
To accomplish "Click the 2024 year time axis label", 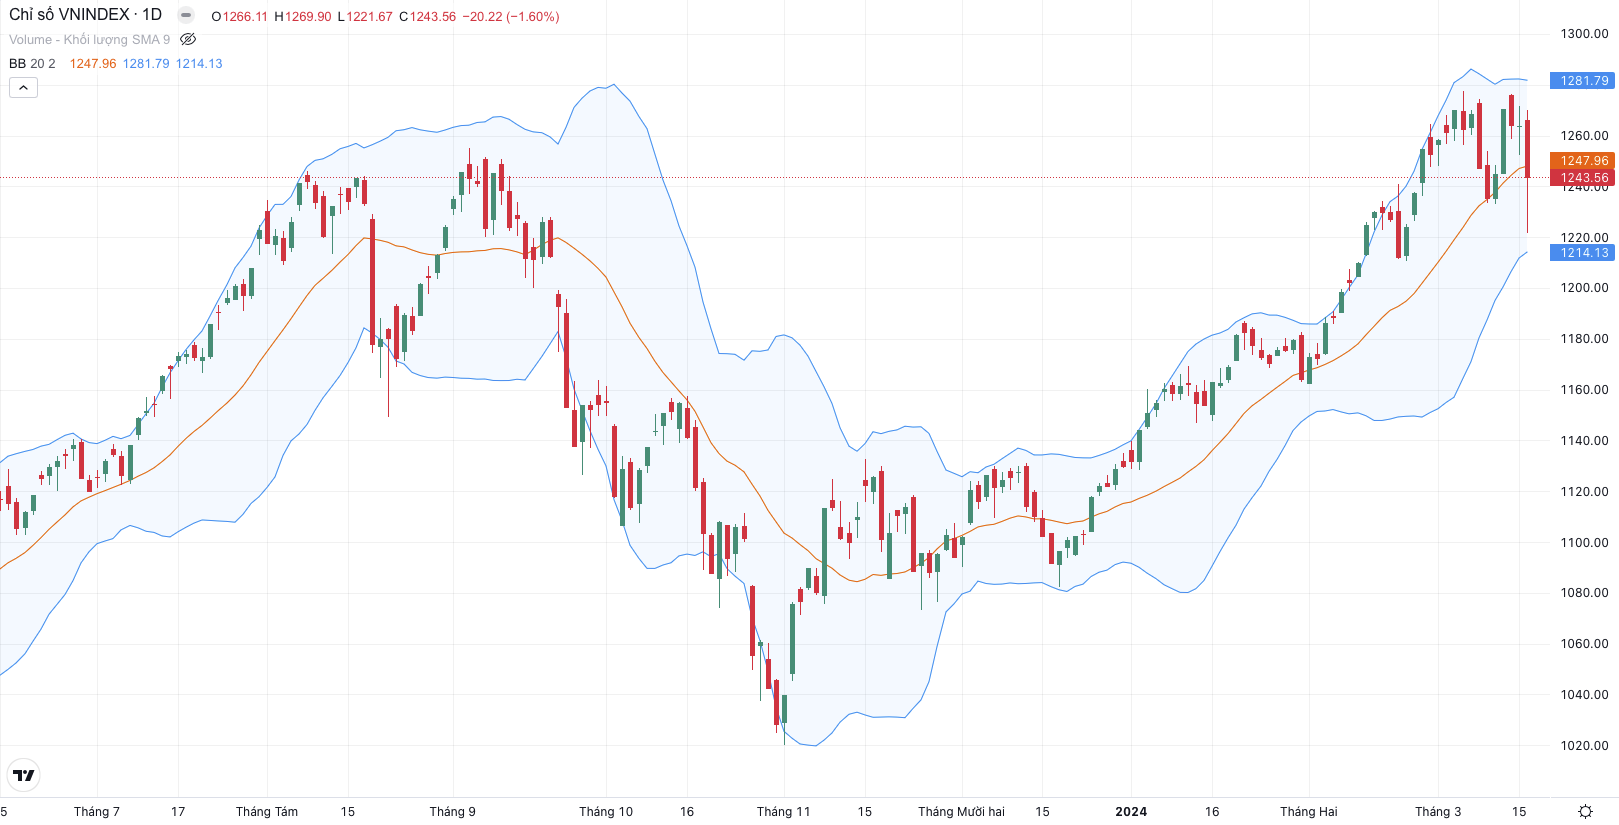I will pyautogui.click(x=1132, y=811).
